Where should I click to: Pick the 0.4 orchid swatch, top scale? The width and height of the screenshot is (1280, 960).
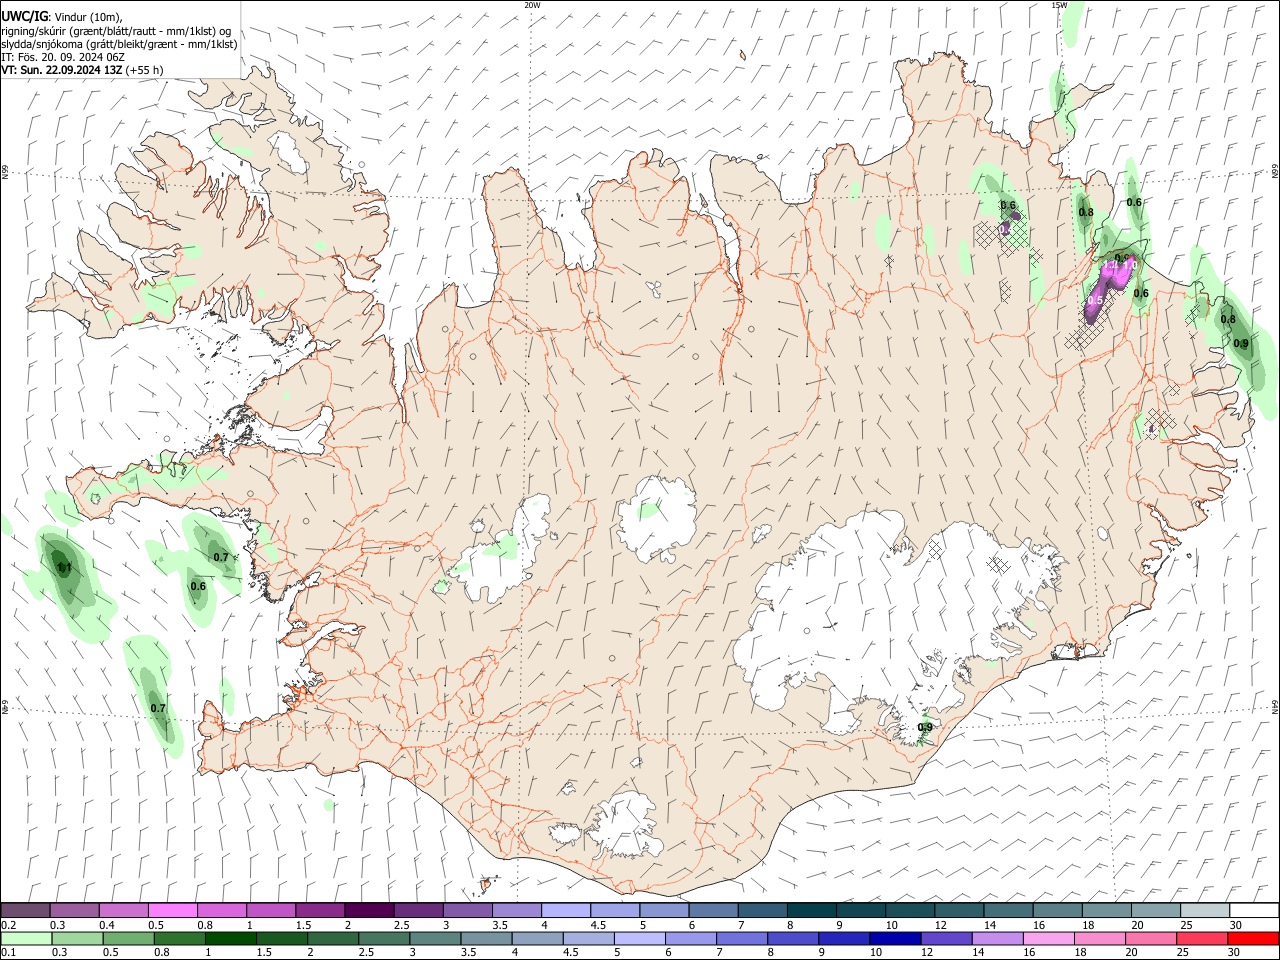123,910
